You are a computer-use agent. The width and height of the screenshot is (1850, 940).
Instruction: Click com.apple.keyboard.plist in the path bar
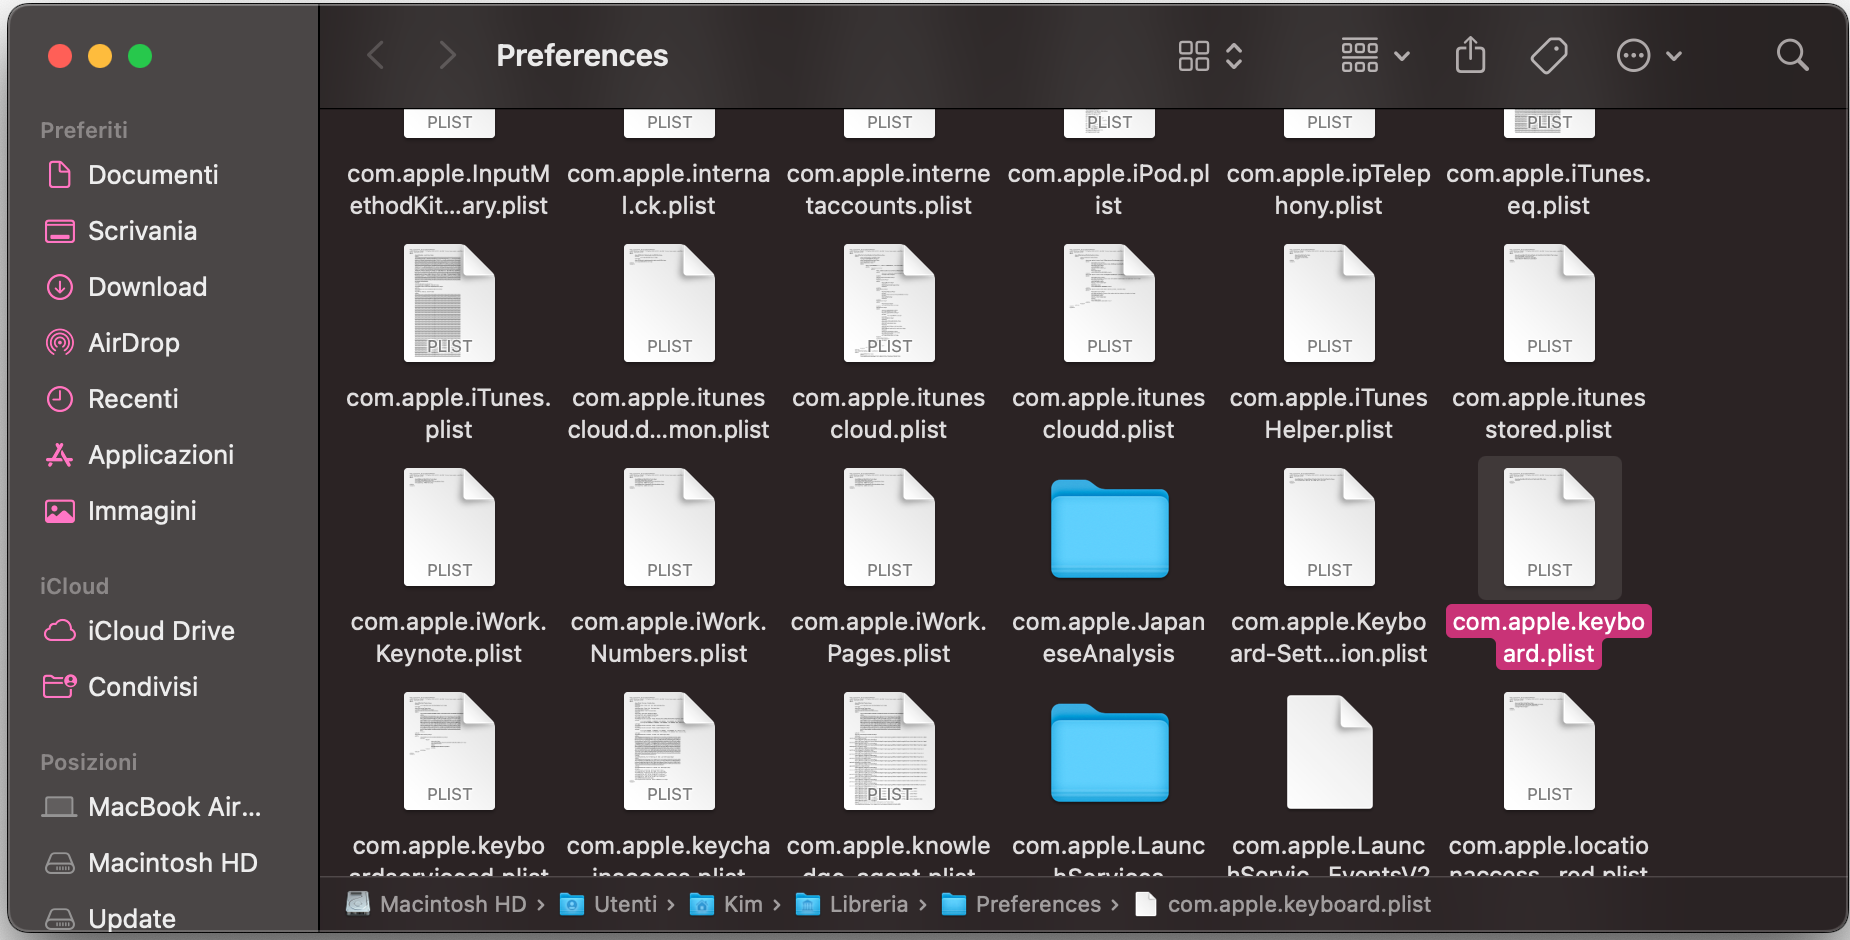[x=1283, y=904]
